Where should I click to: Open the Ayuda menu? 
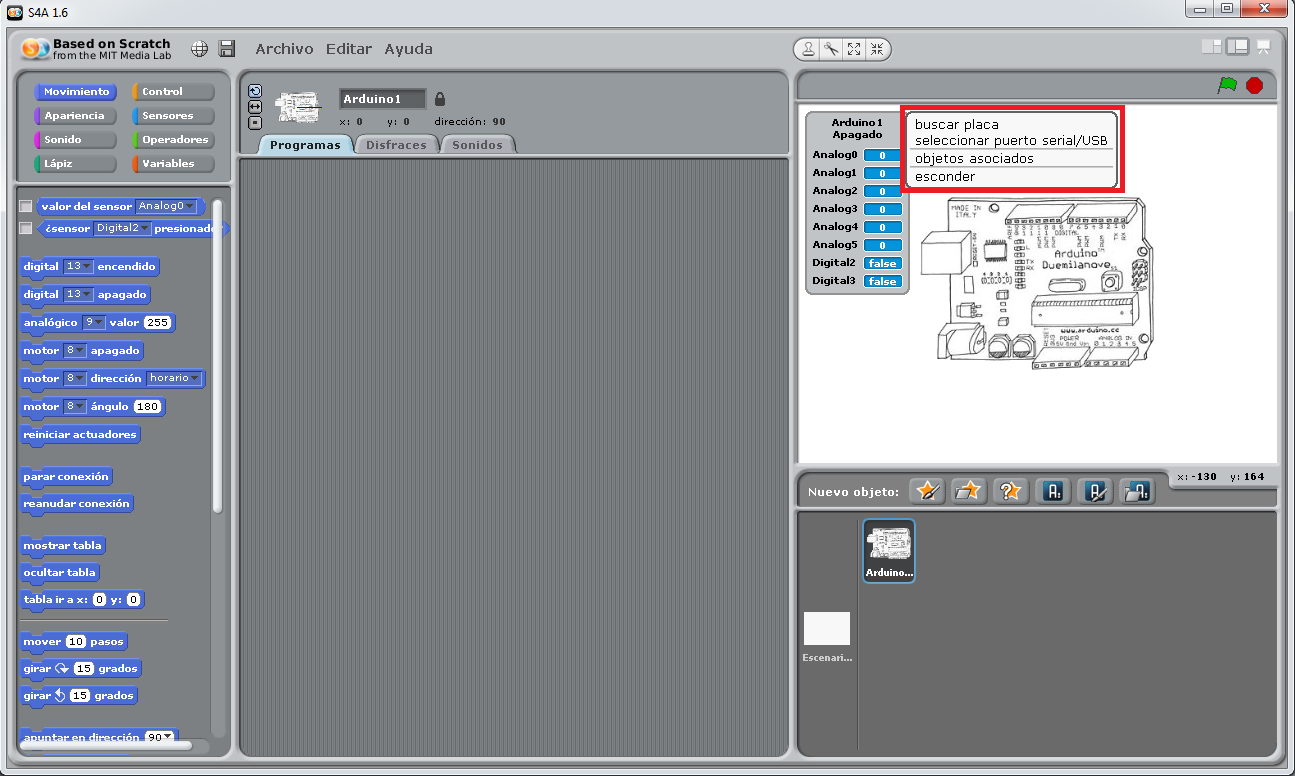(409, 49)
